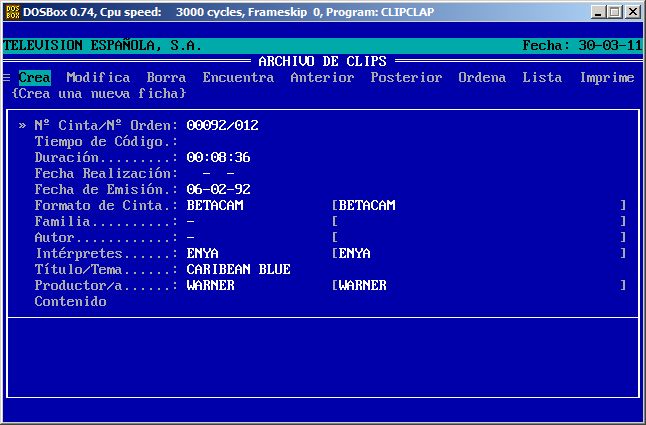Click the Título/Tema label
The height and width of the screenshot is (425, 646).
[106, 269]
